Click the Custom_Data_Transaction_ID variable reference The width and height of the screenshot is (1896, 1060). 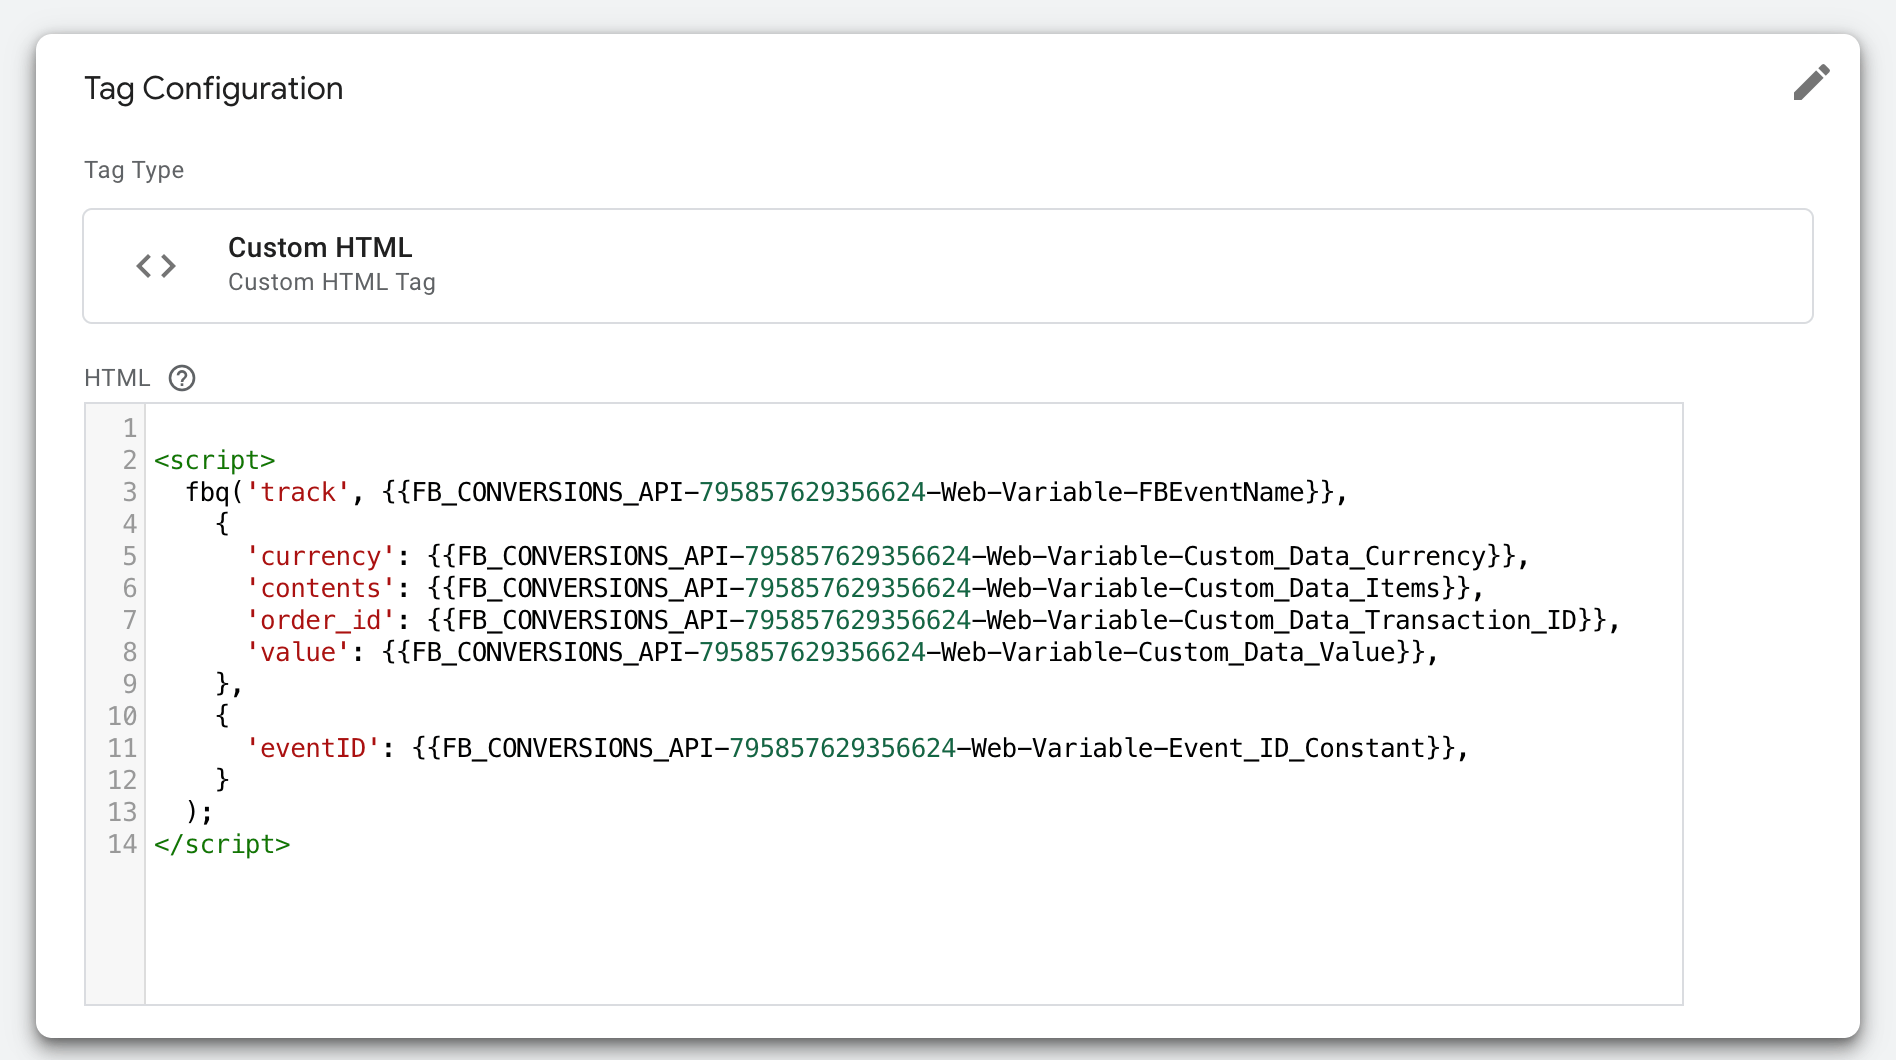(1016, 620)
